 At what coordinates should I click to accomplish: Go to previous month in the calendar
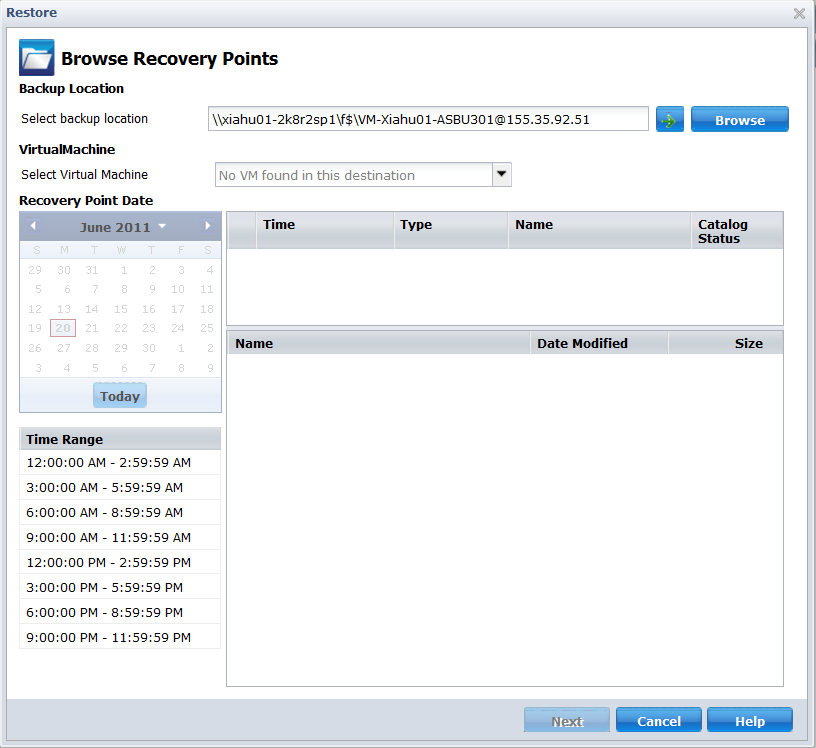(33, 226)
